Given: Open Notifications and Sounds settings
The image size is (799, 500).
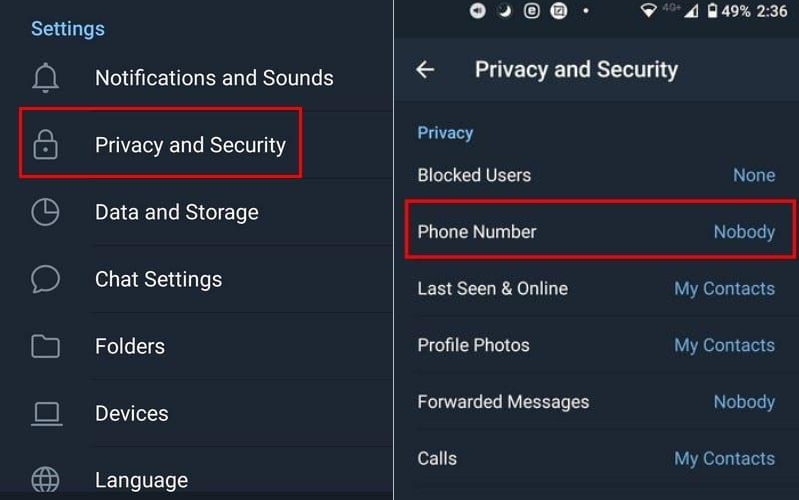Looking at the screenshot, I should 214,78.
